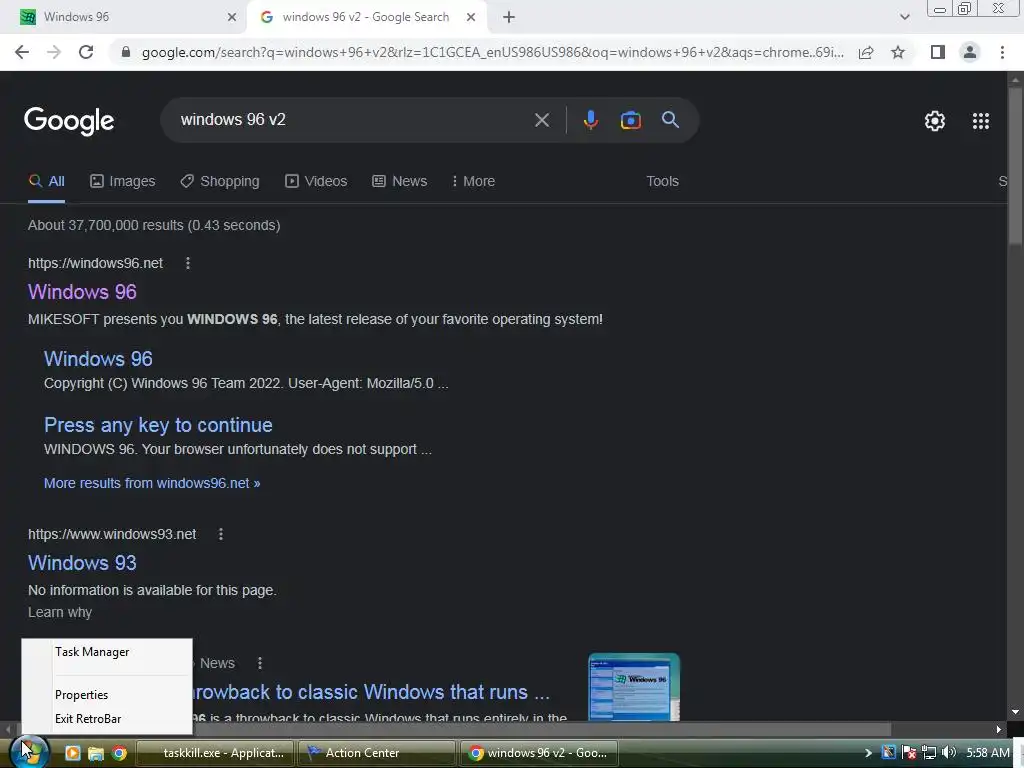The width and height of the screenshot is (1024, 768).
Task: Open the volume speaker tray icon
Action: [x=949, y=753]
